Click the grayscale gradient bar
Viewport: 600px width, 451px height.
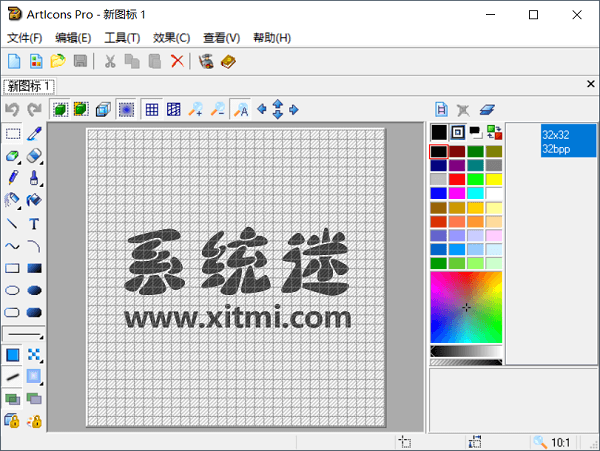point(466,351)
